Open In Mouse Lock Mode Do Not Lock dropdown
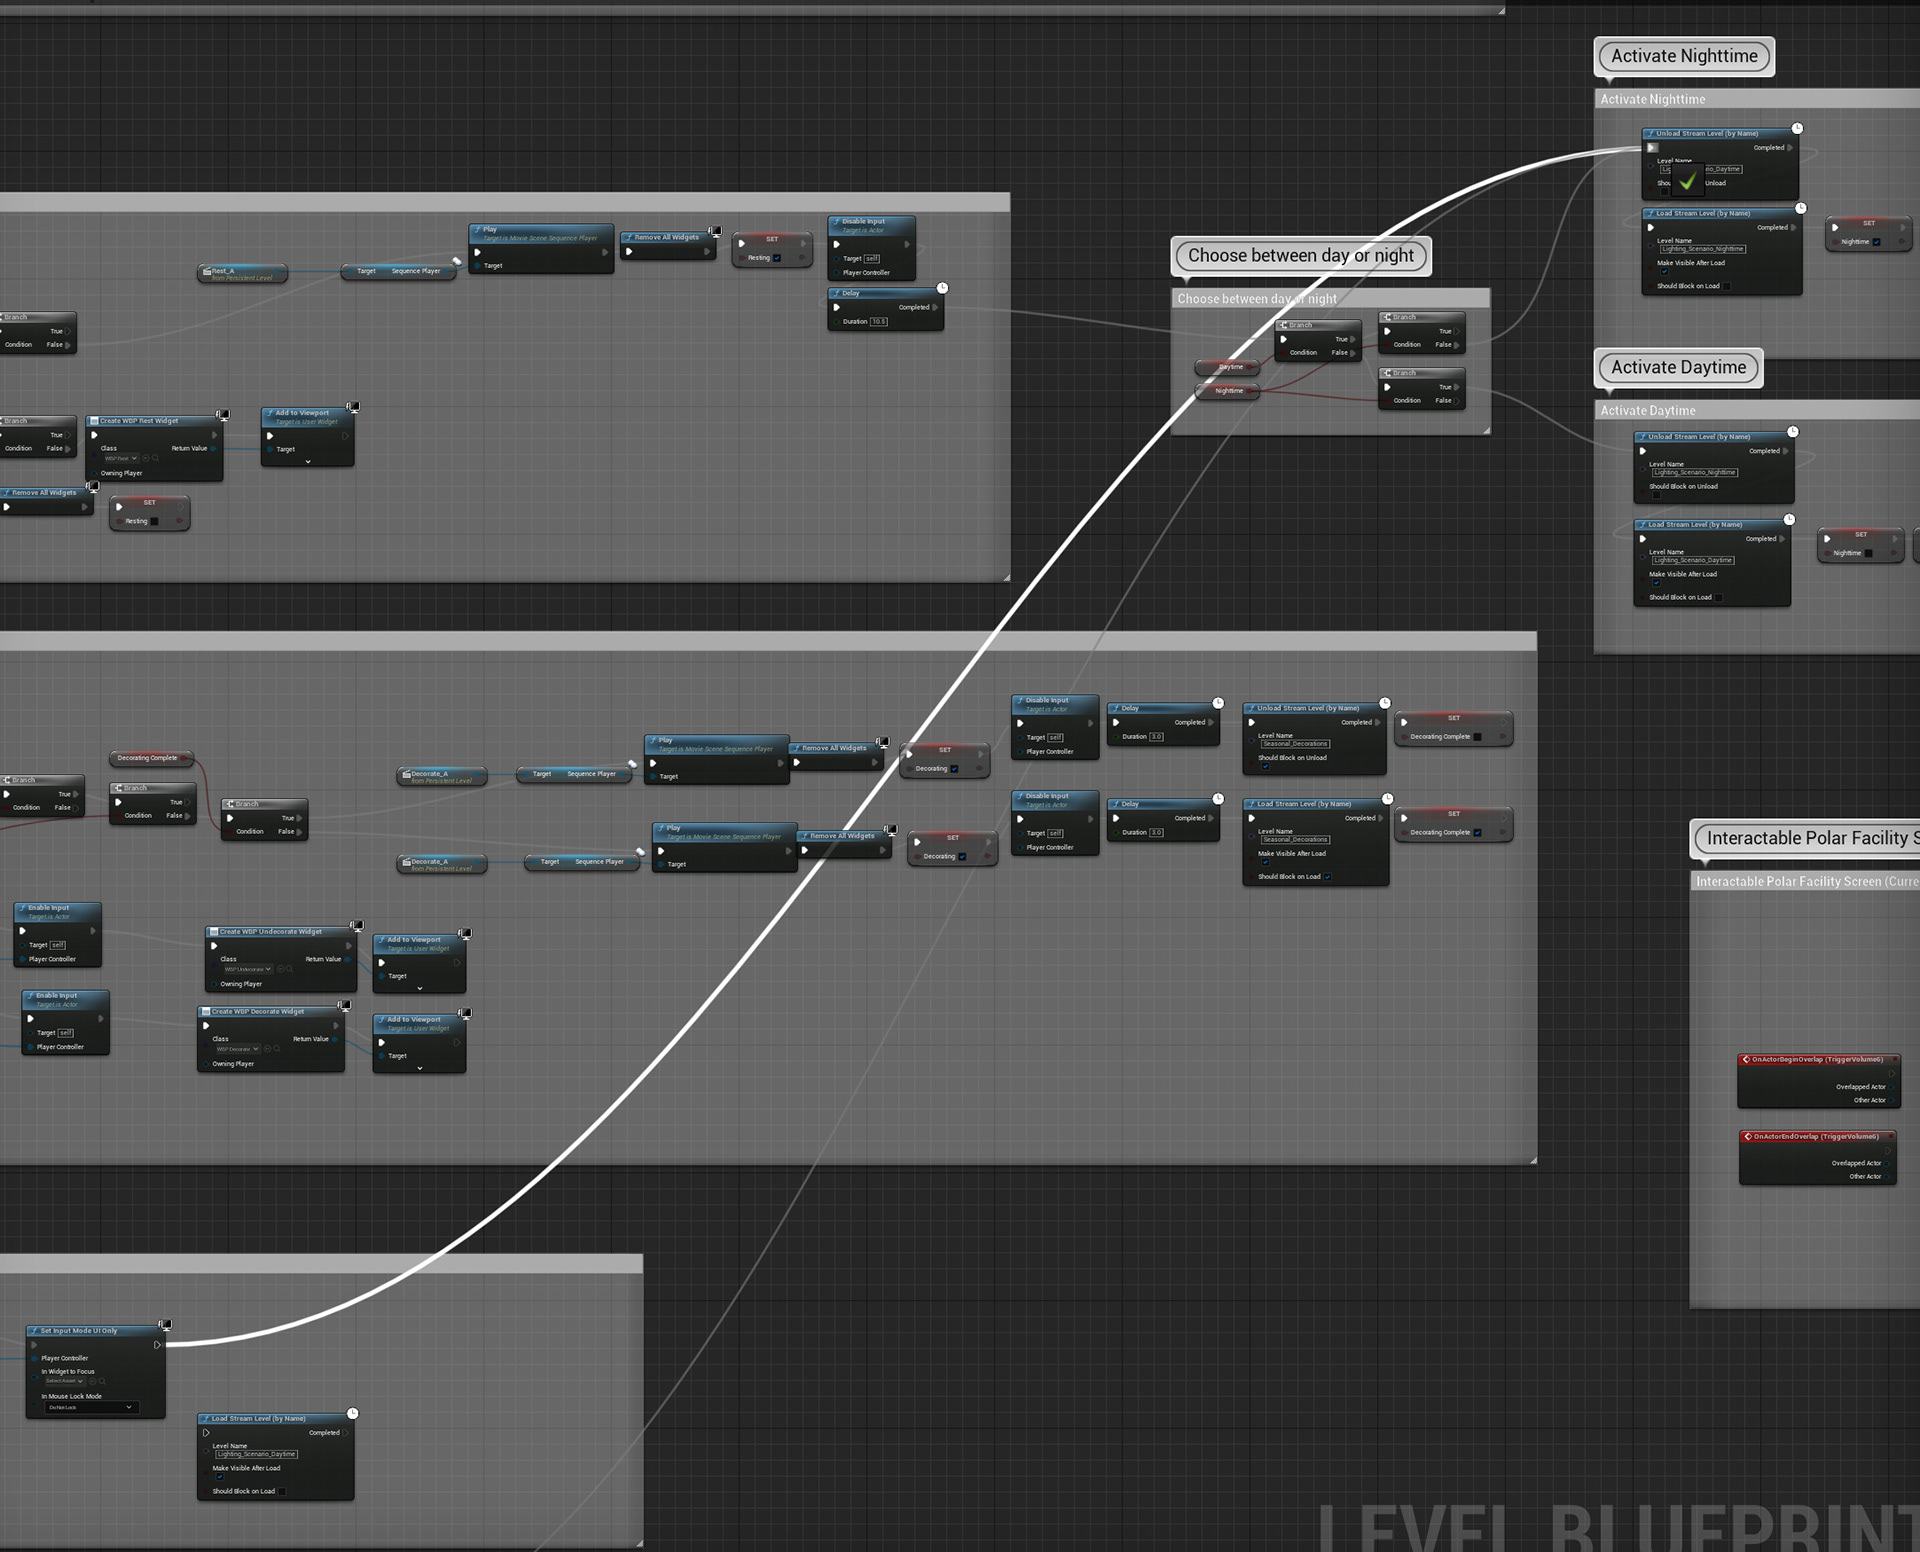Viewport: 1920px width, 1552px height. point(90,1407)
